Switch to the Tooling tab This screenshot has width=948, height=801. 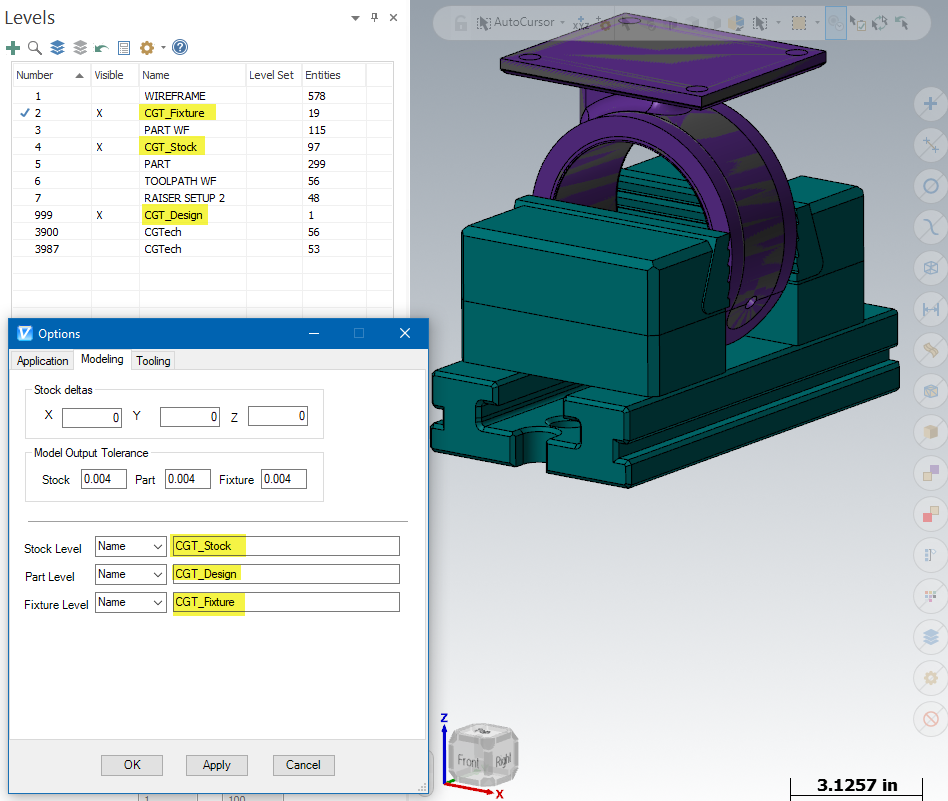[153, 360]
